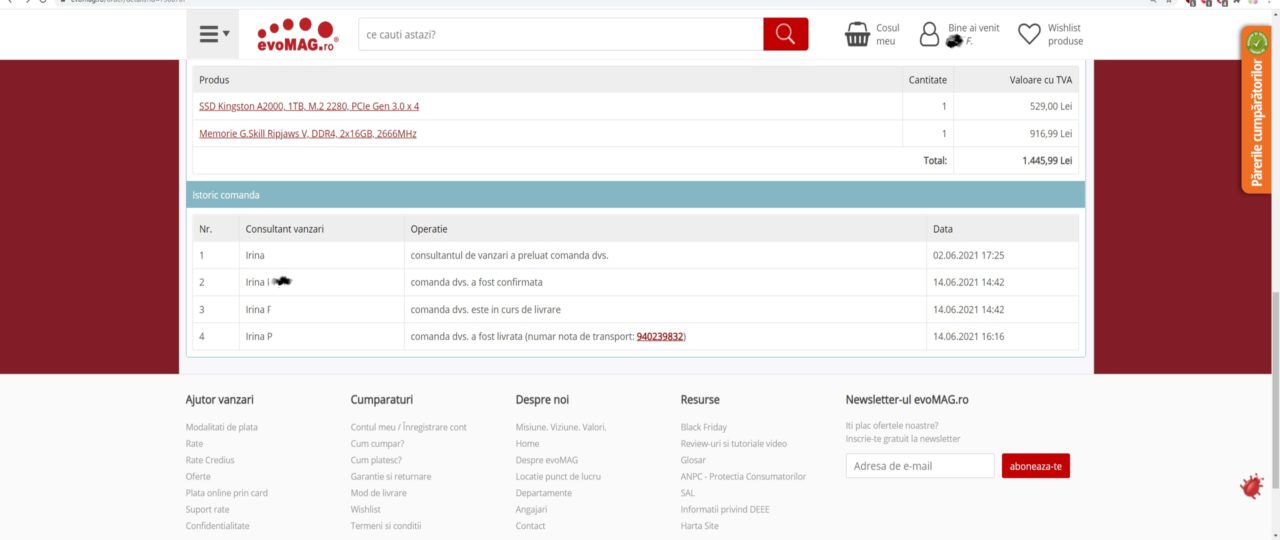The image size is (1280, 540).
Task: Open 'Informatii privind DEEE' link
Action: tap(725, 509)
